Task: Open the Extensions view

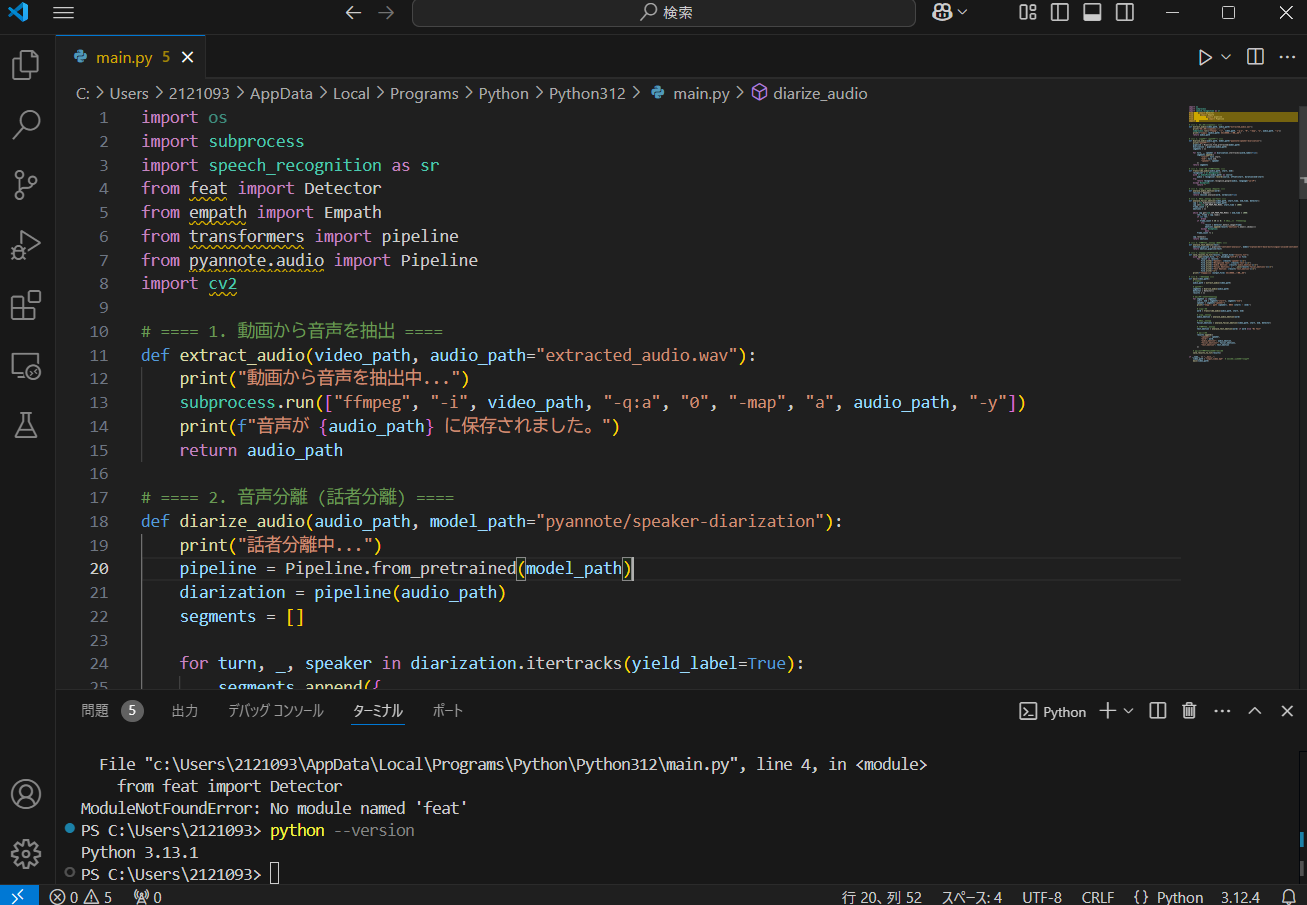Action: tap(25, 305)
